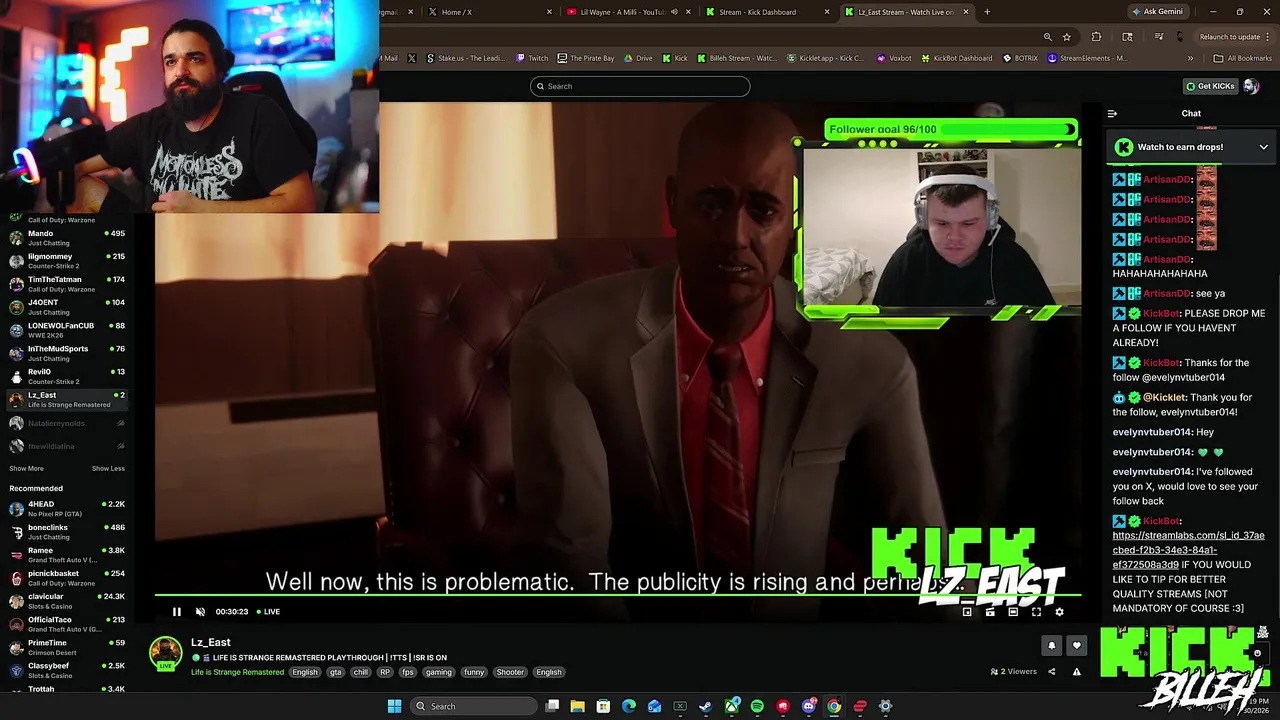Image resolution: width=1280 pixels, height=720 pixels.
Task: Open Drive bookmark
Action: pyautogui.click(x=638, y=58)
